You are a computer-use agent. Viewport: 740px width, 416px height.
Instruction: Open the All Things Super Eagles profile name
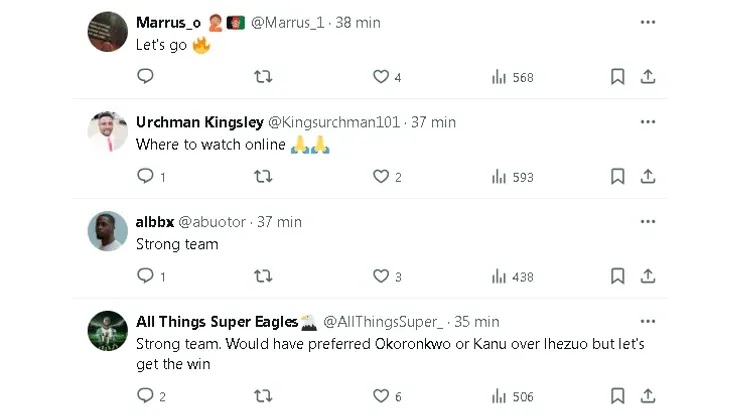tap(217, 322)
